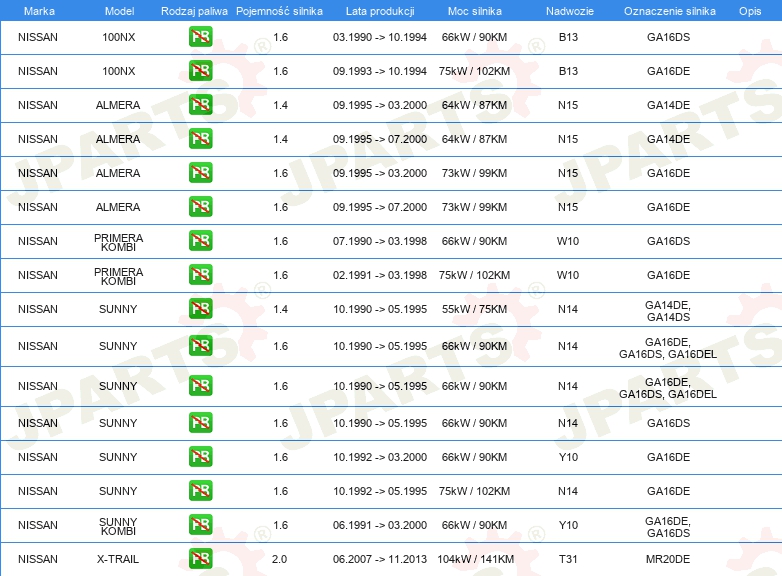Screen dimensions: 782x576
Task: Click the N14 body code in the SUNNY 1.4 row
Action: point(568,309)
